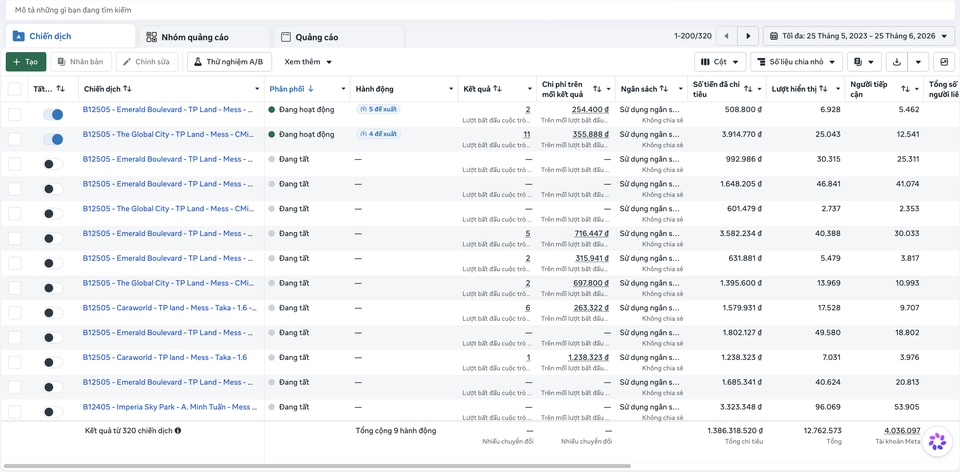This screenshot has width=960, height=472.
Task: Switch to the Nhóm quảng cáo tab
Action: click(x=204, y=37)
